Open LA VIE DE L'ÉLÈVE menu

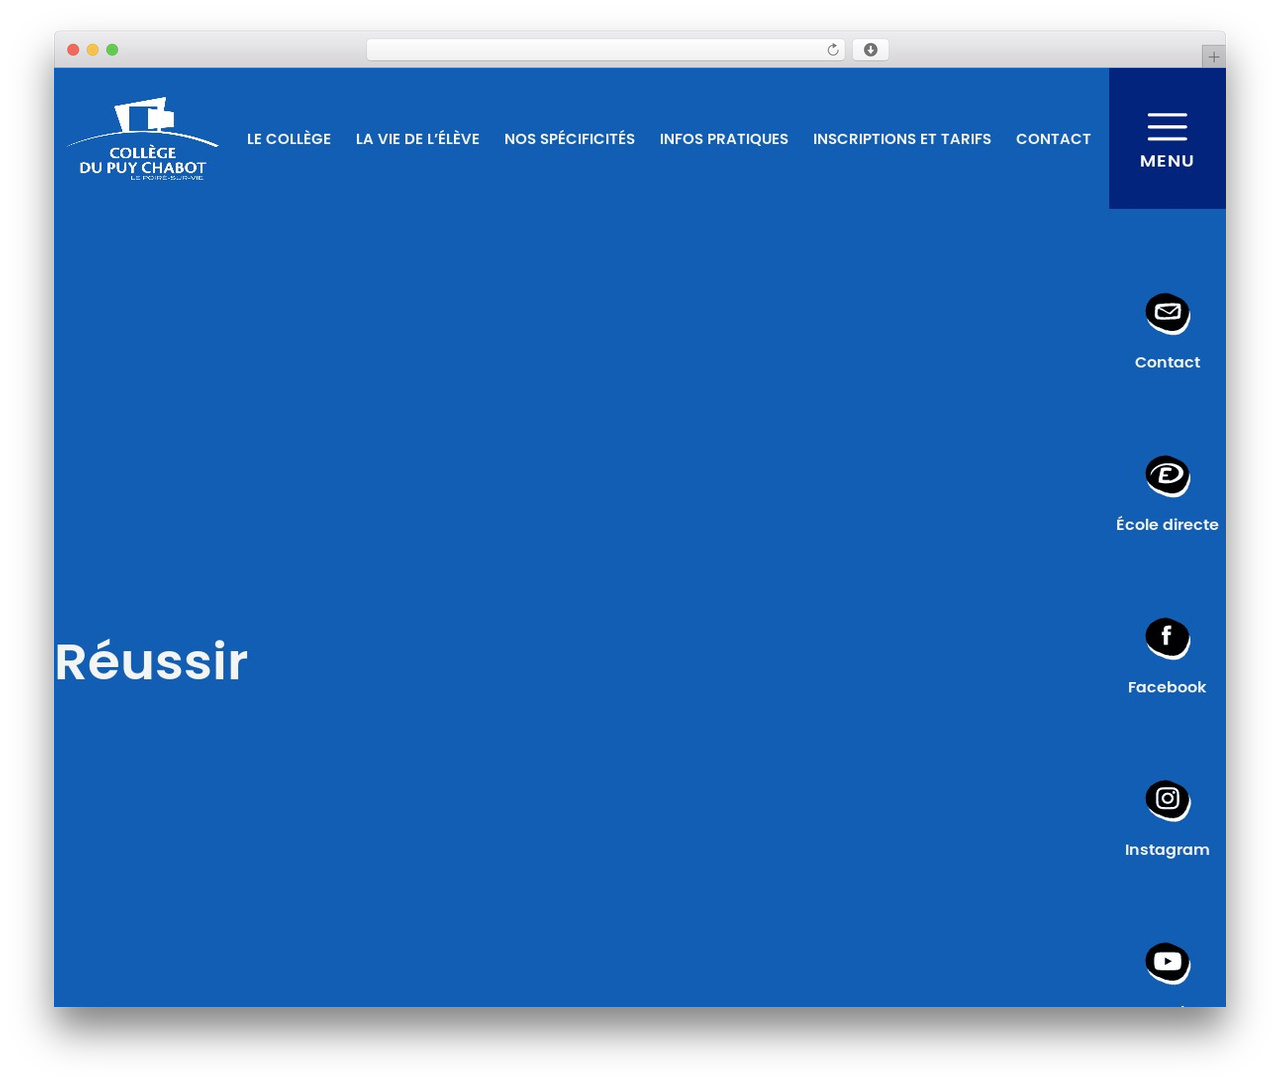(x=418, y=139)
